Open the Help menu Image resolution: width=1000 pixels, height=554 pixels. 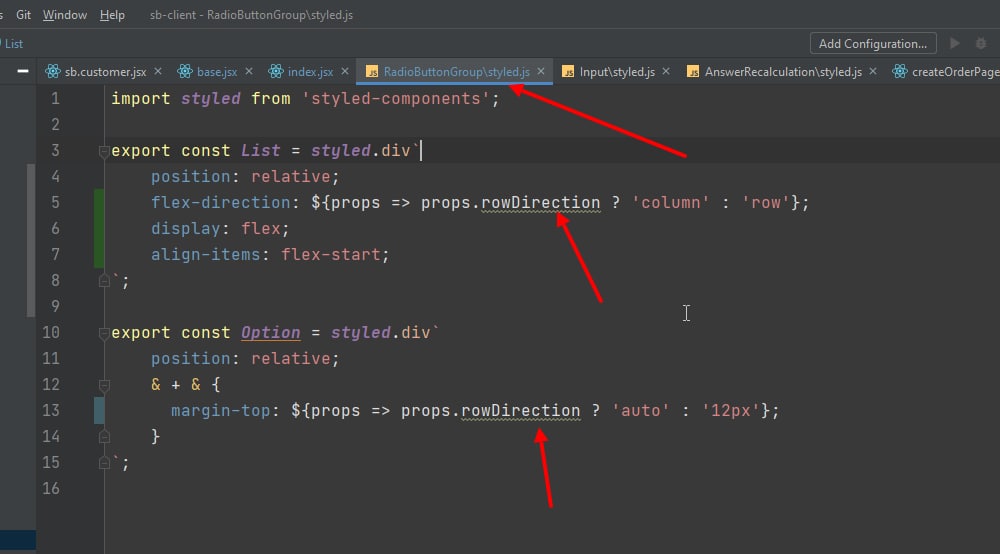(x=112, y=15)
